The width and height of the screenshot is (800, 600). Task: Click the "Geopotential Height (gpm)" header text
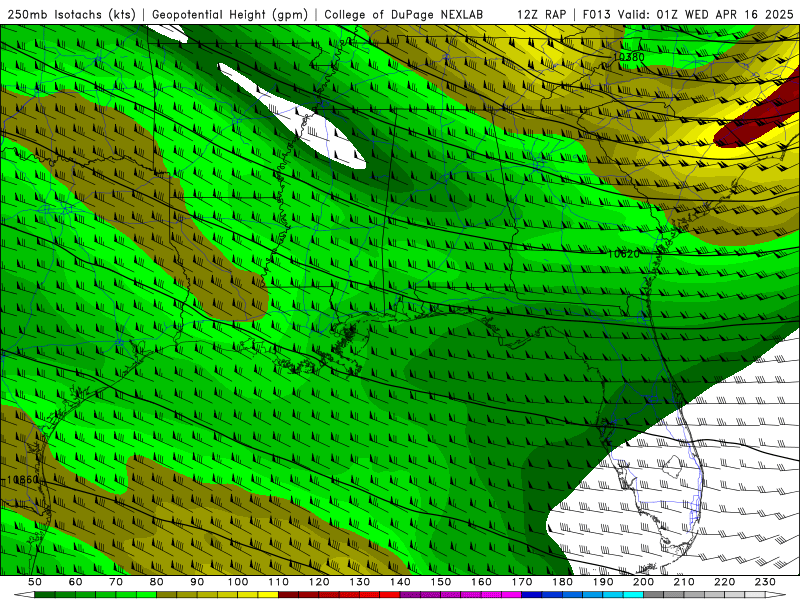230,14
